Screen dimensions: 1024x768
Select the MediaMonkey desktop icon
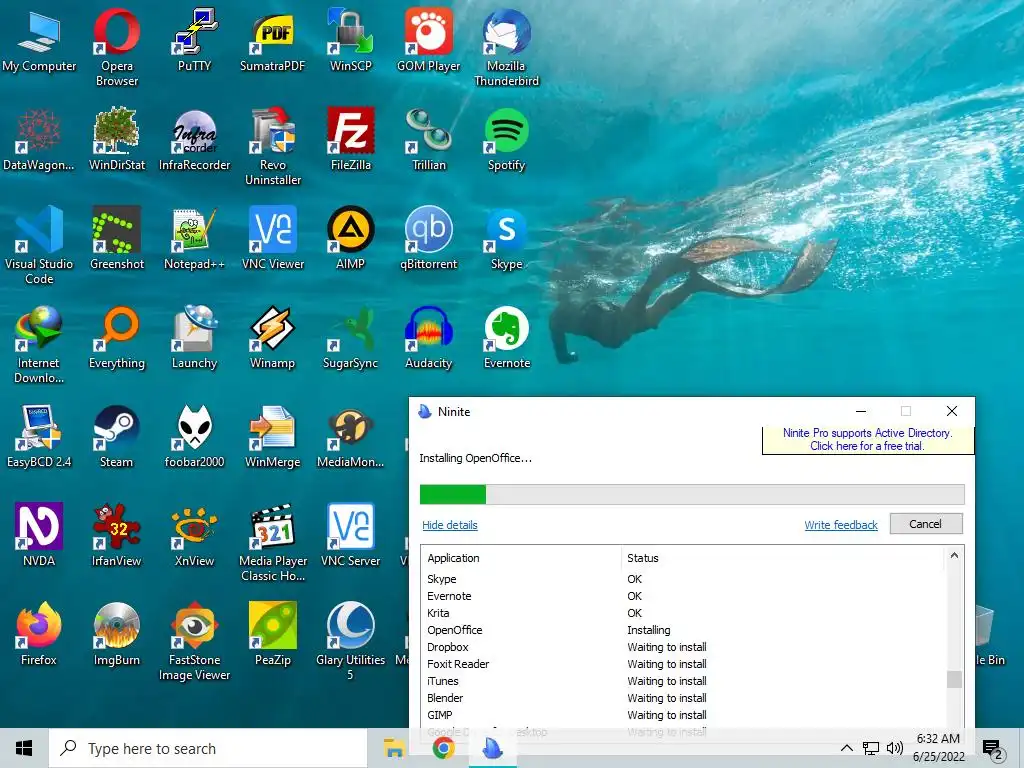pos(351,436)
